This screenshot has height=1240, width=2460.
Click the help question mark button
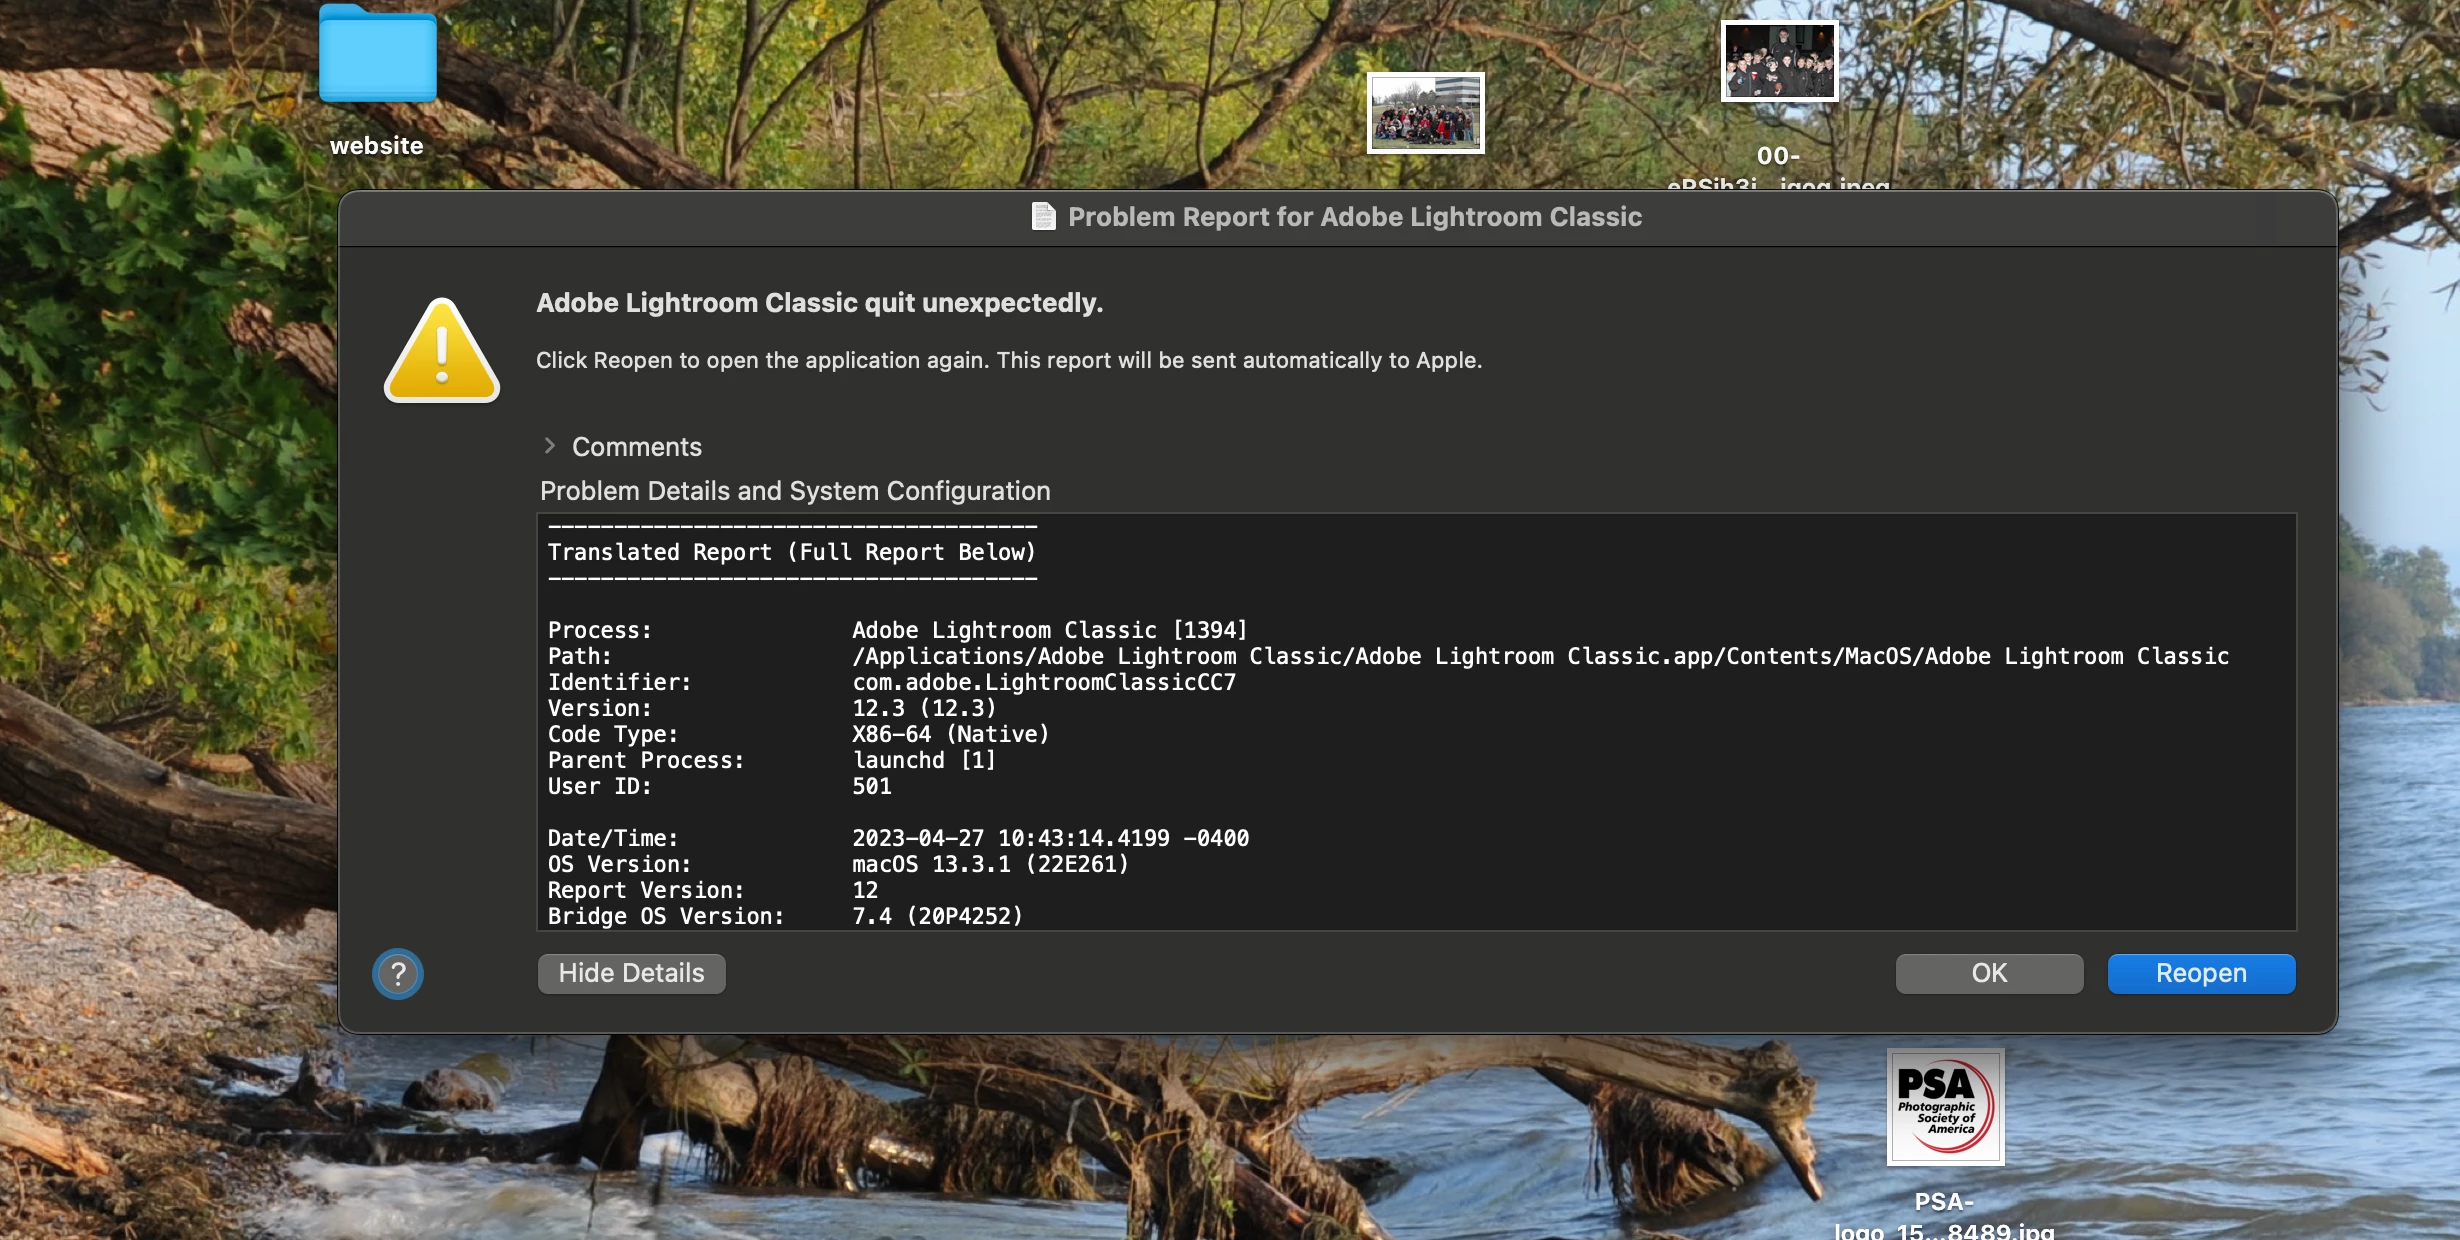point(398,973)
